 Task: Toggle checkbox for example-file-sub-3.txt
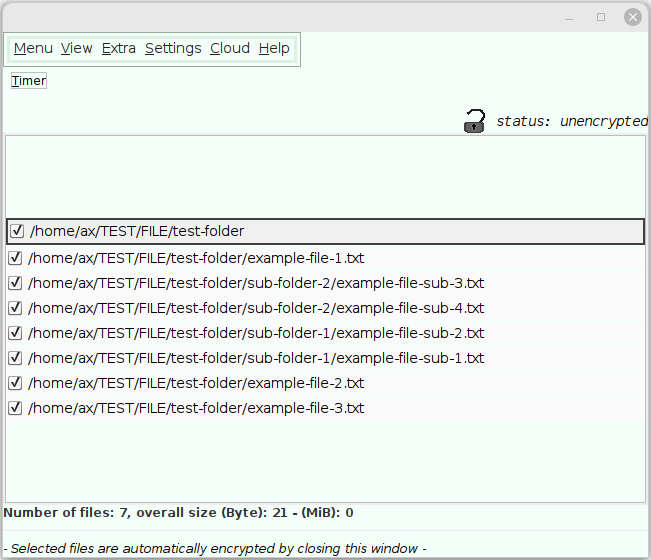click(15, 283)
